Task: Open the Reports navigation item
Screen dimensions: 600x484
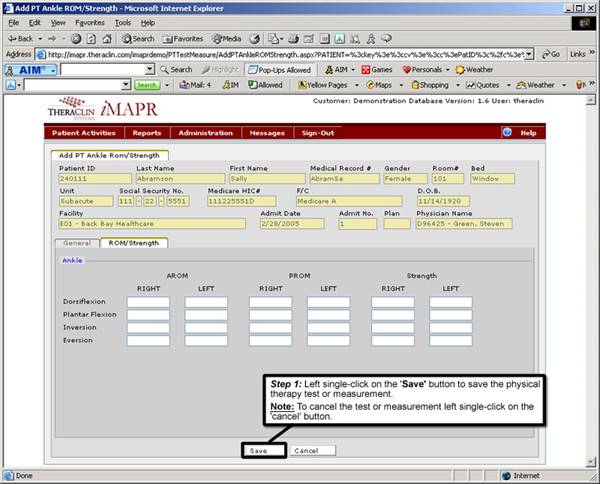Action: click(x=147, y=133)
